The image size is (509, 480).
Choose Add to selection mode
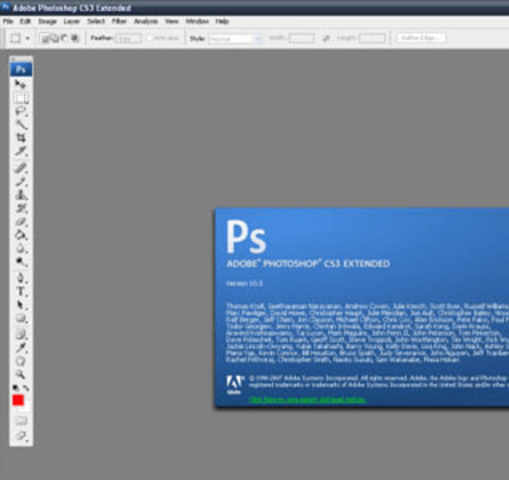[54, 38]
